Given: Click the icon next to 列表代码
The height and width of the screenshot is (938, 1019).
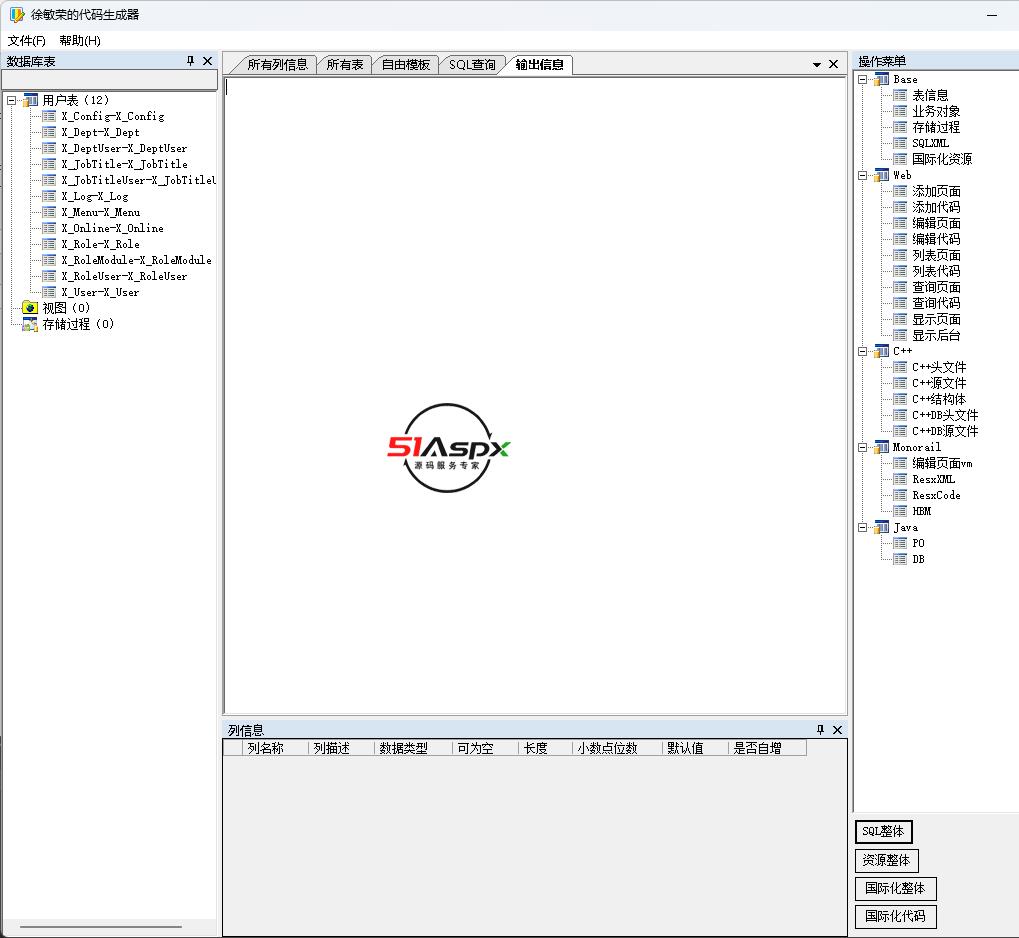Looking at the screenshot, I should coord(900,271).
